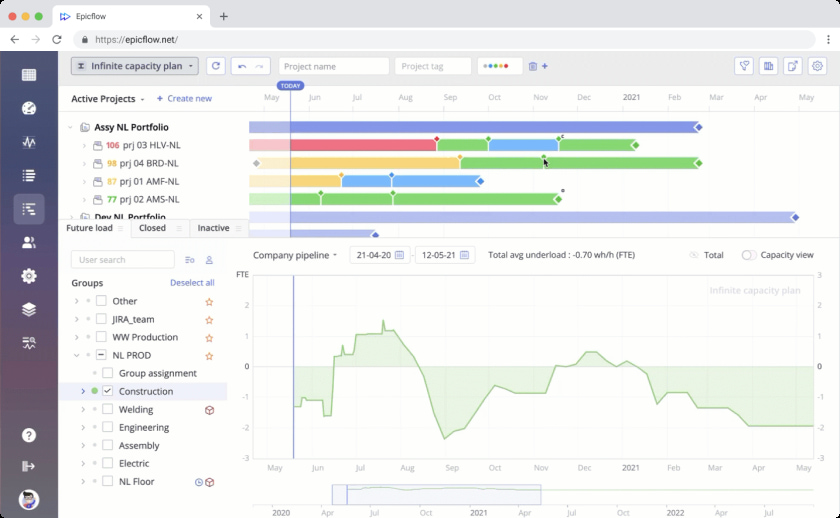Uncheck the Construction group checkbox
Screen dimensions: 840x518
point(108,391)
